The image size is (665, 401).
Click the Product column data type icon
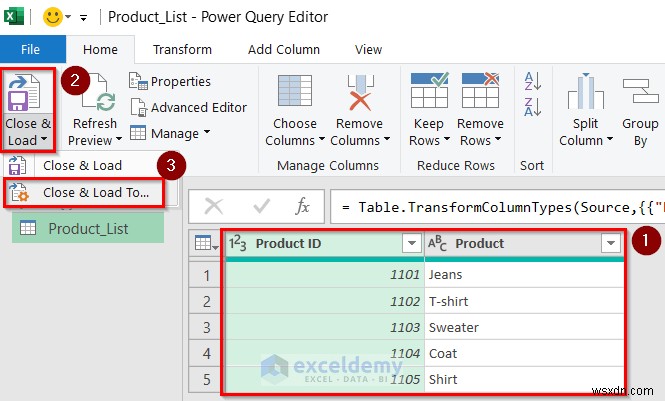437,243
